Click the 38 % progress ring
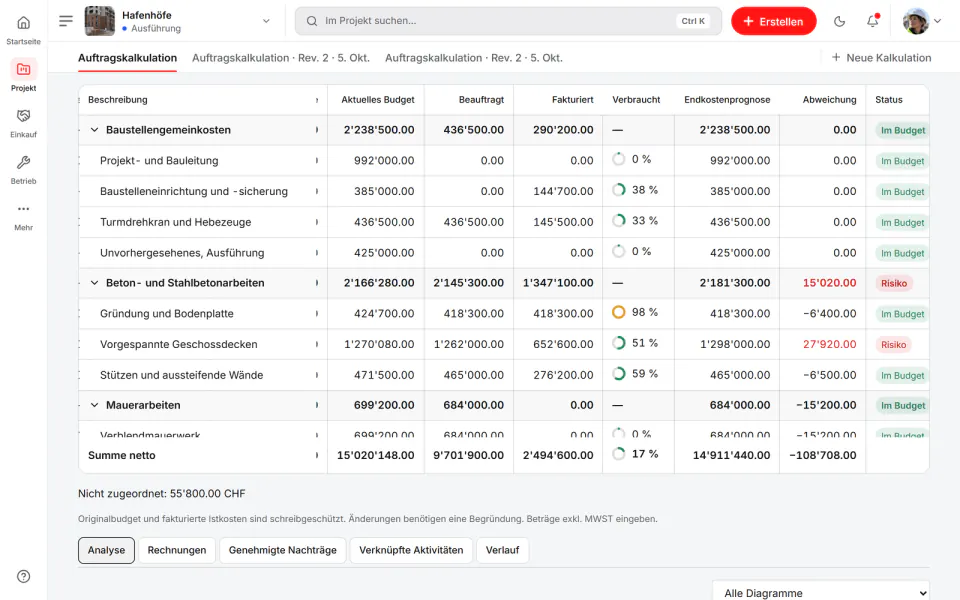960x600 pixels. [619, 190]
